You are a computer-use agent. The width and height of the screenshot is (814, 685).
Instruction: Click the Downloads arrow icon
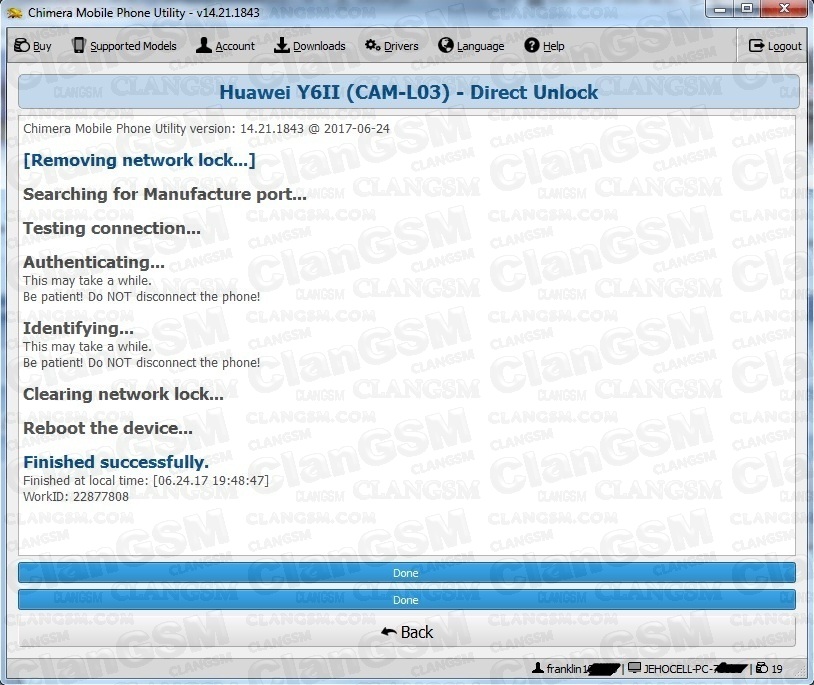281,45
